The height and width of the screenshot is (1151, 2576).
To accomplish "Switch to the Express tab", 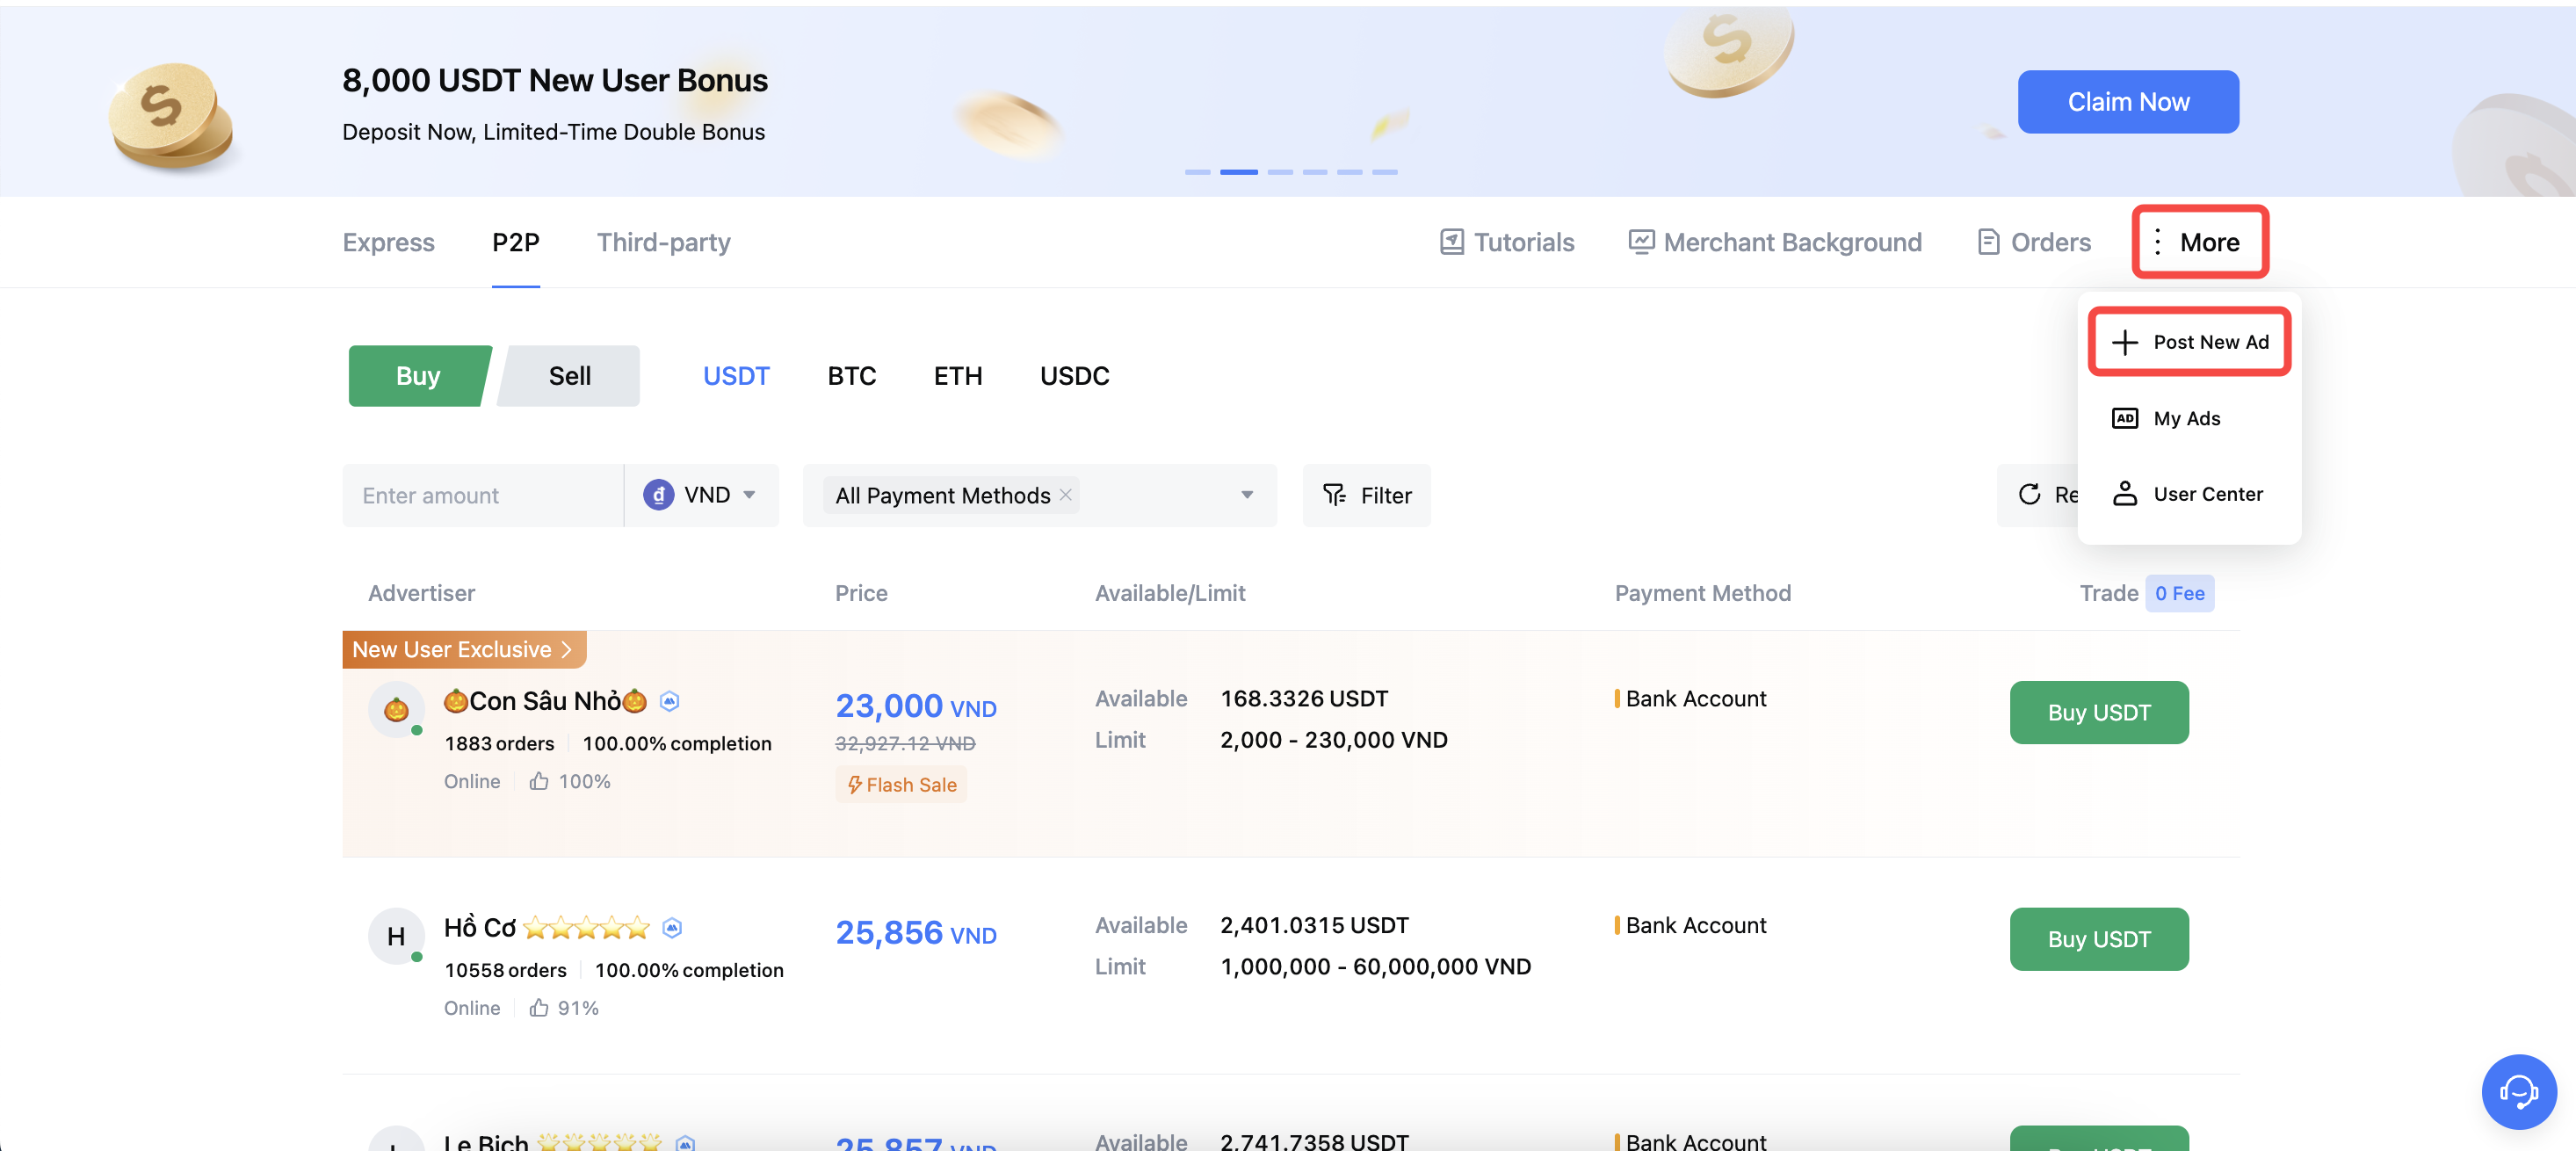I will pyautogui.click(x=388, y=242).
